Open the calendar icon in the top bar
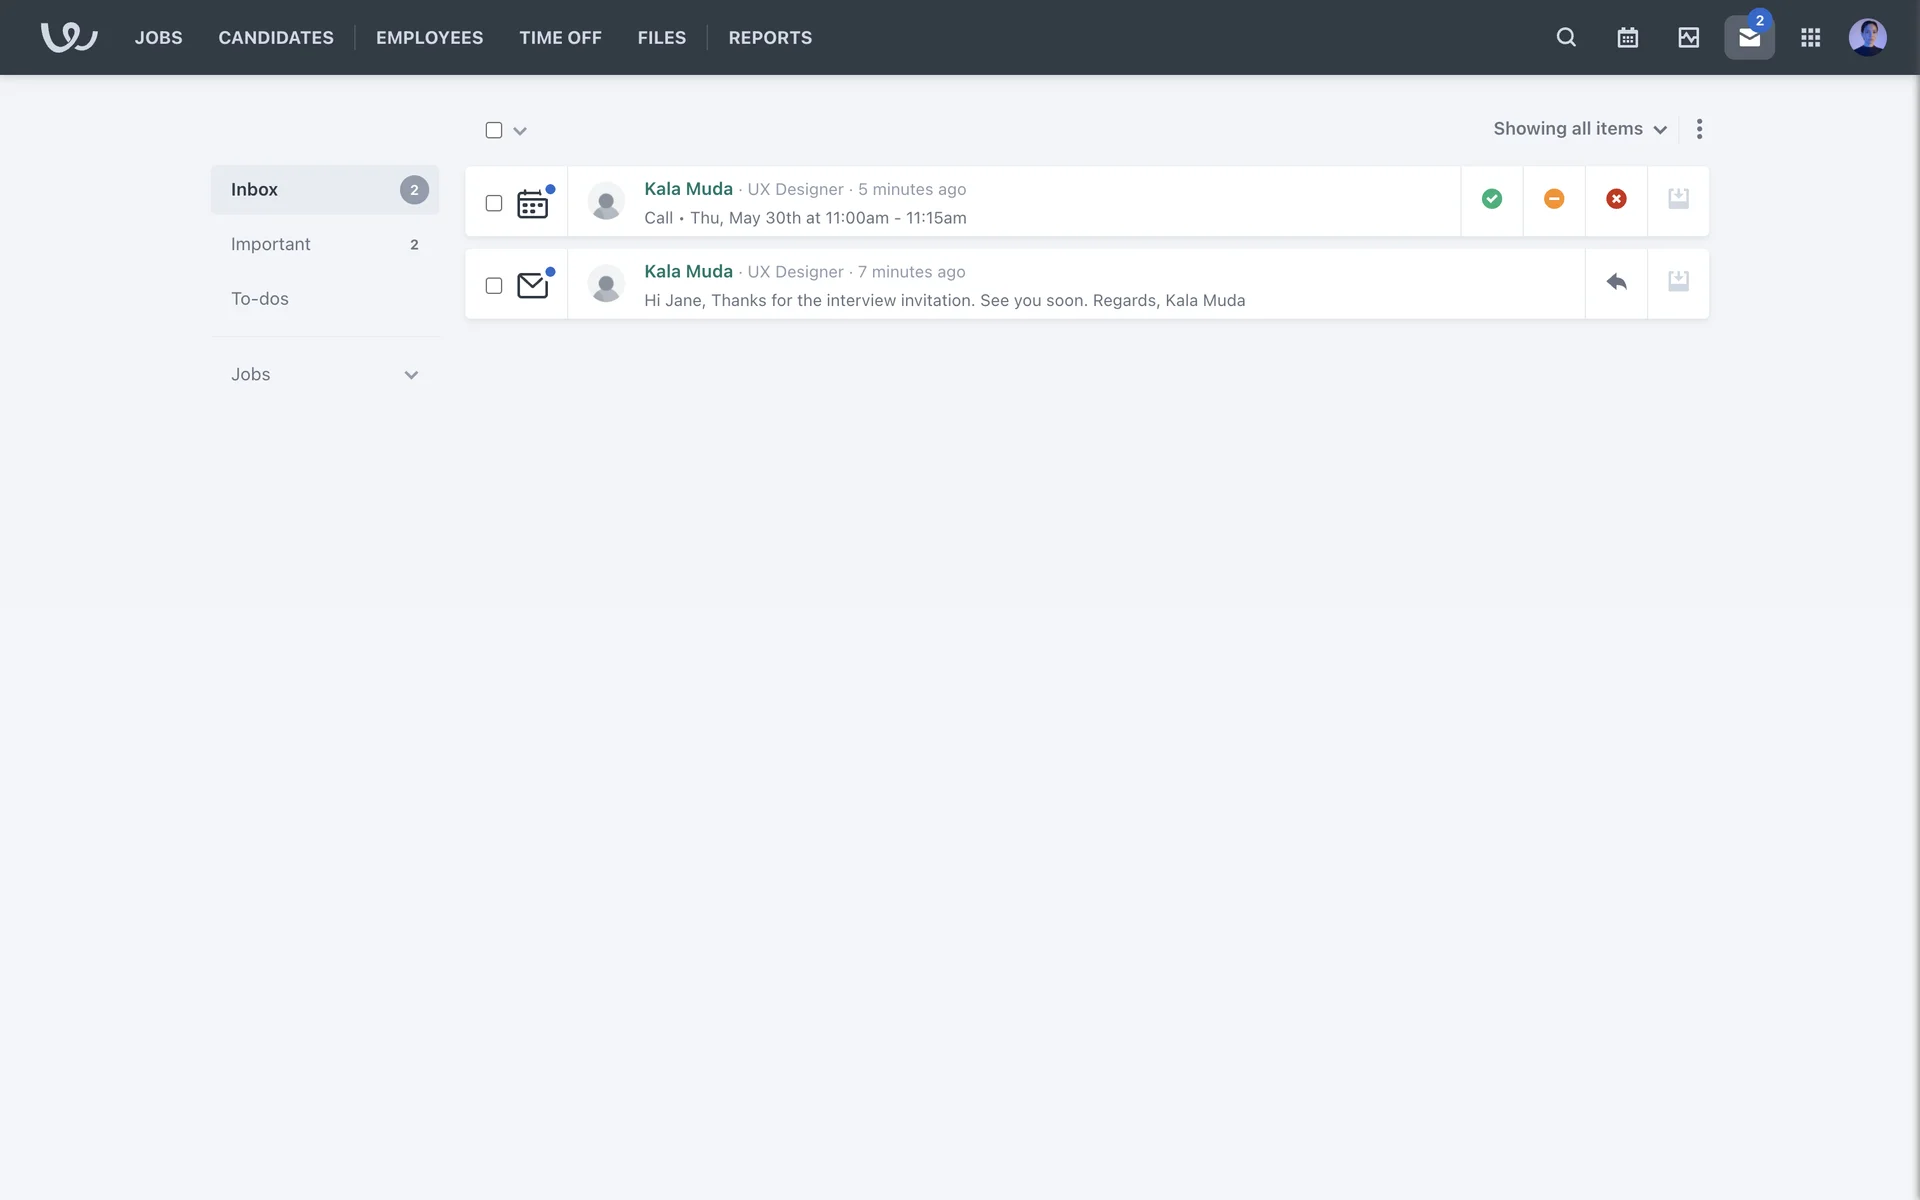The width and height of the screenshot is (1920, 1200). [1627, 37]
